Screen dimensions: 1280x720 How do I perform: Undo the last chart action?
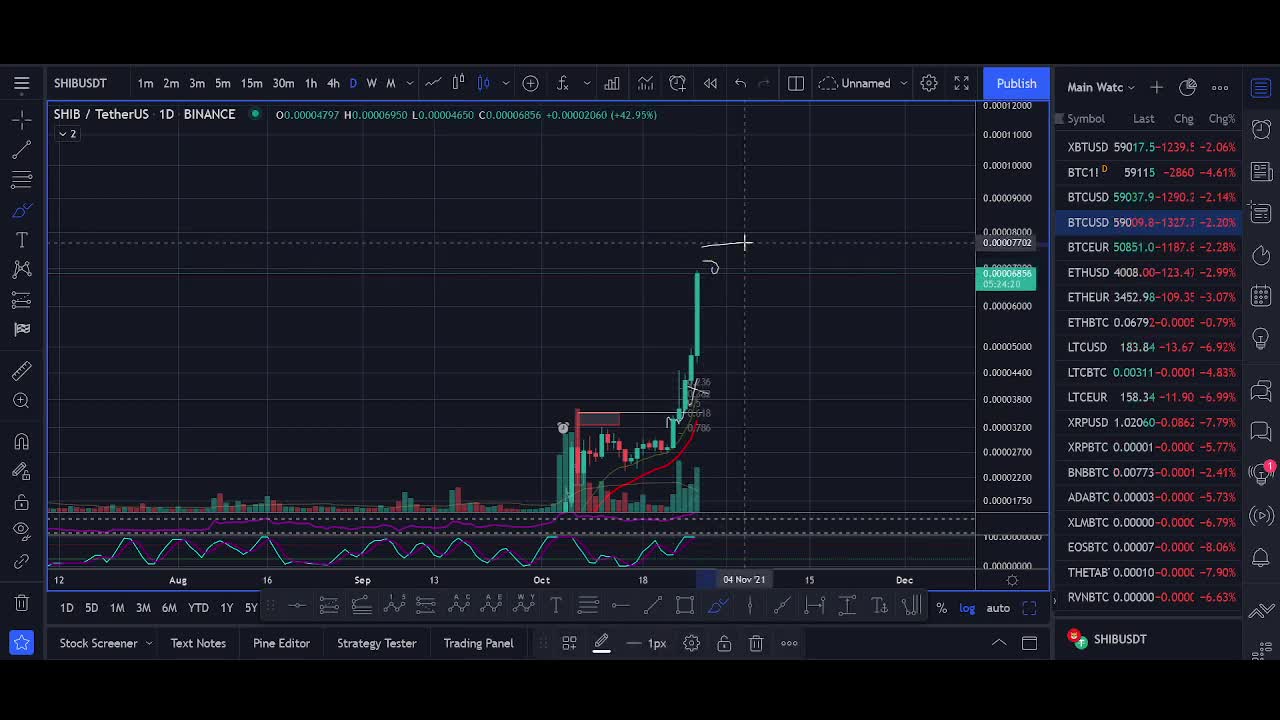[x=740, y=83]
